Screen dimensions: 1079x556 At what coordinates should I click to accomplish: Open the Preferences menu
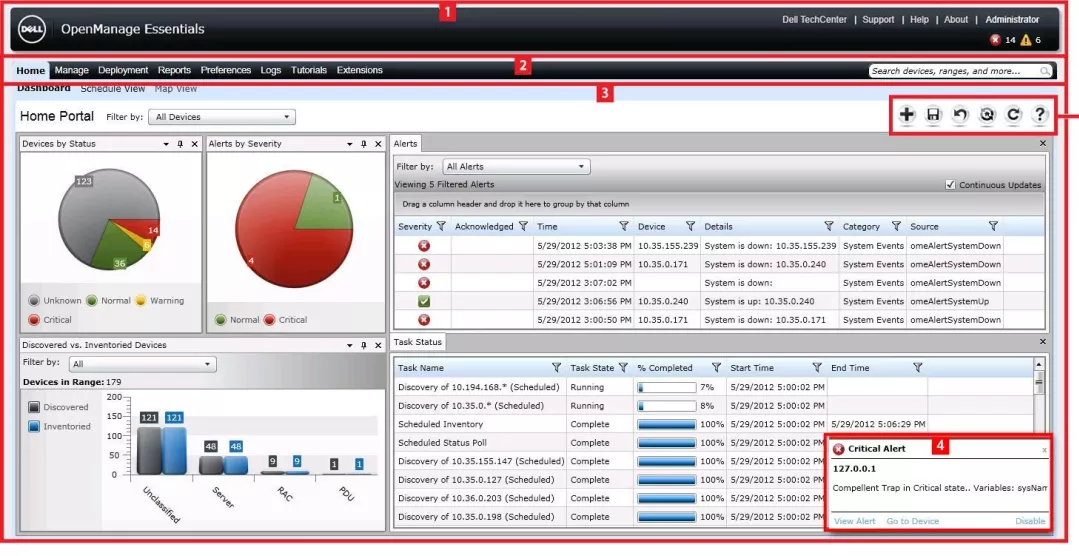pos(226,70)
